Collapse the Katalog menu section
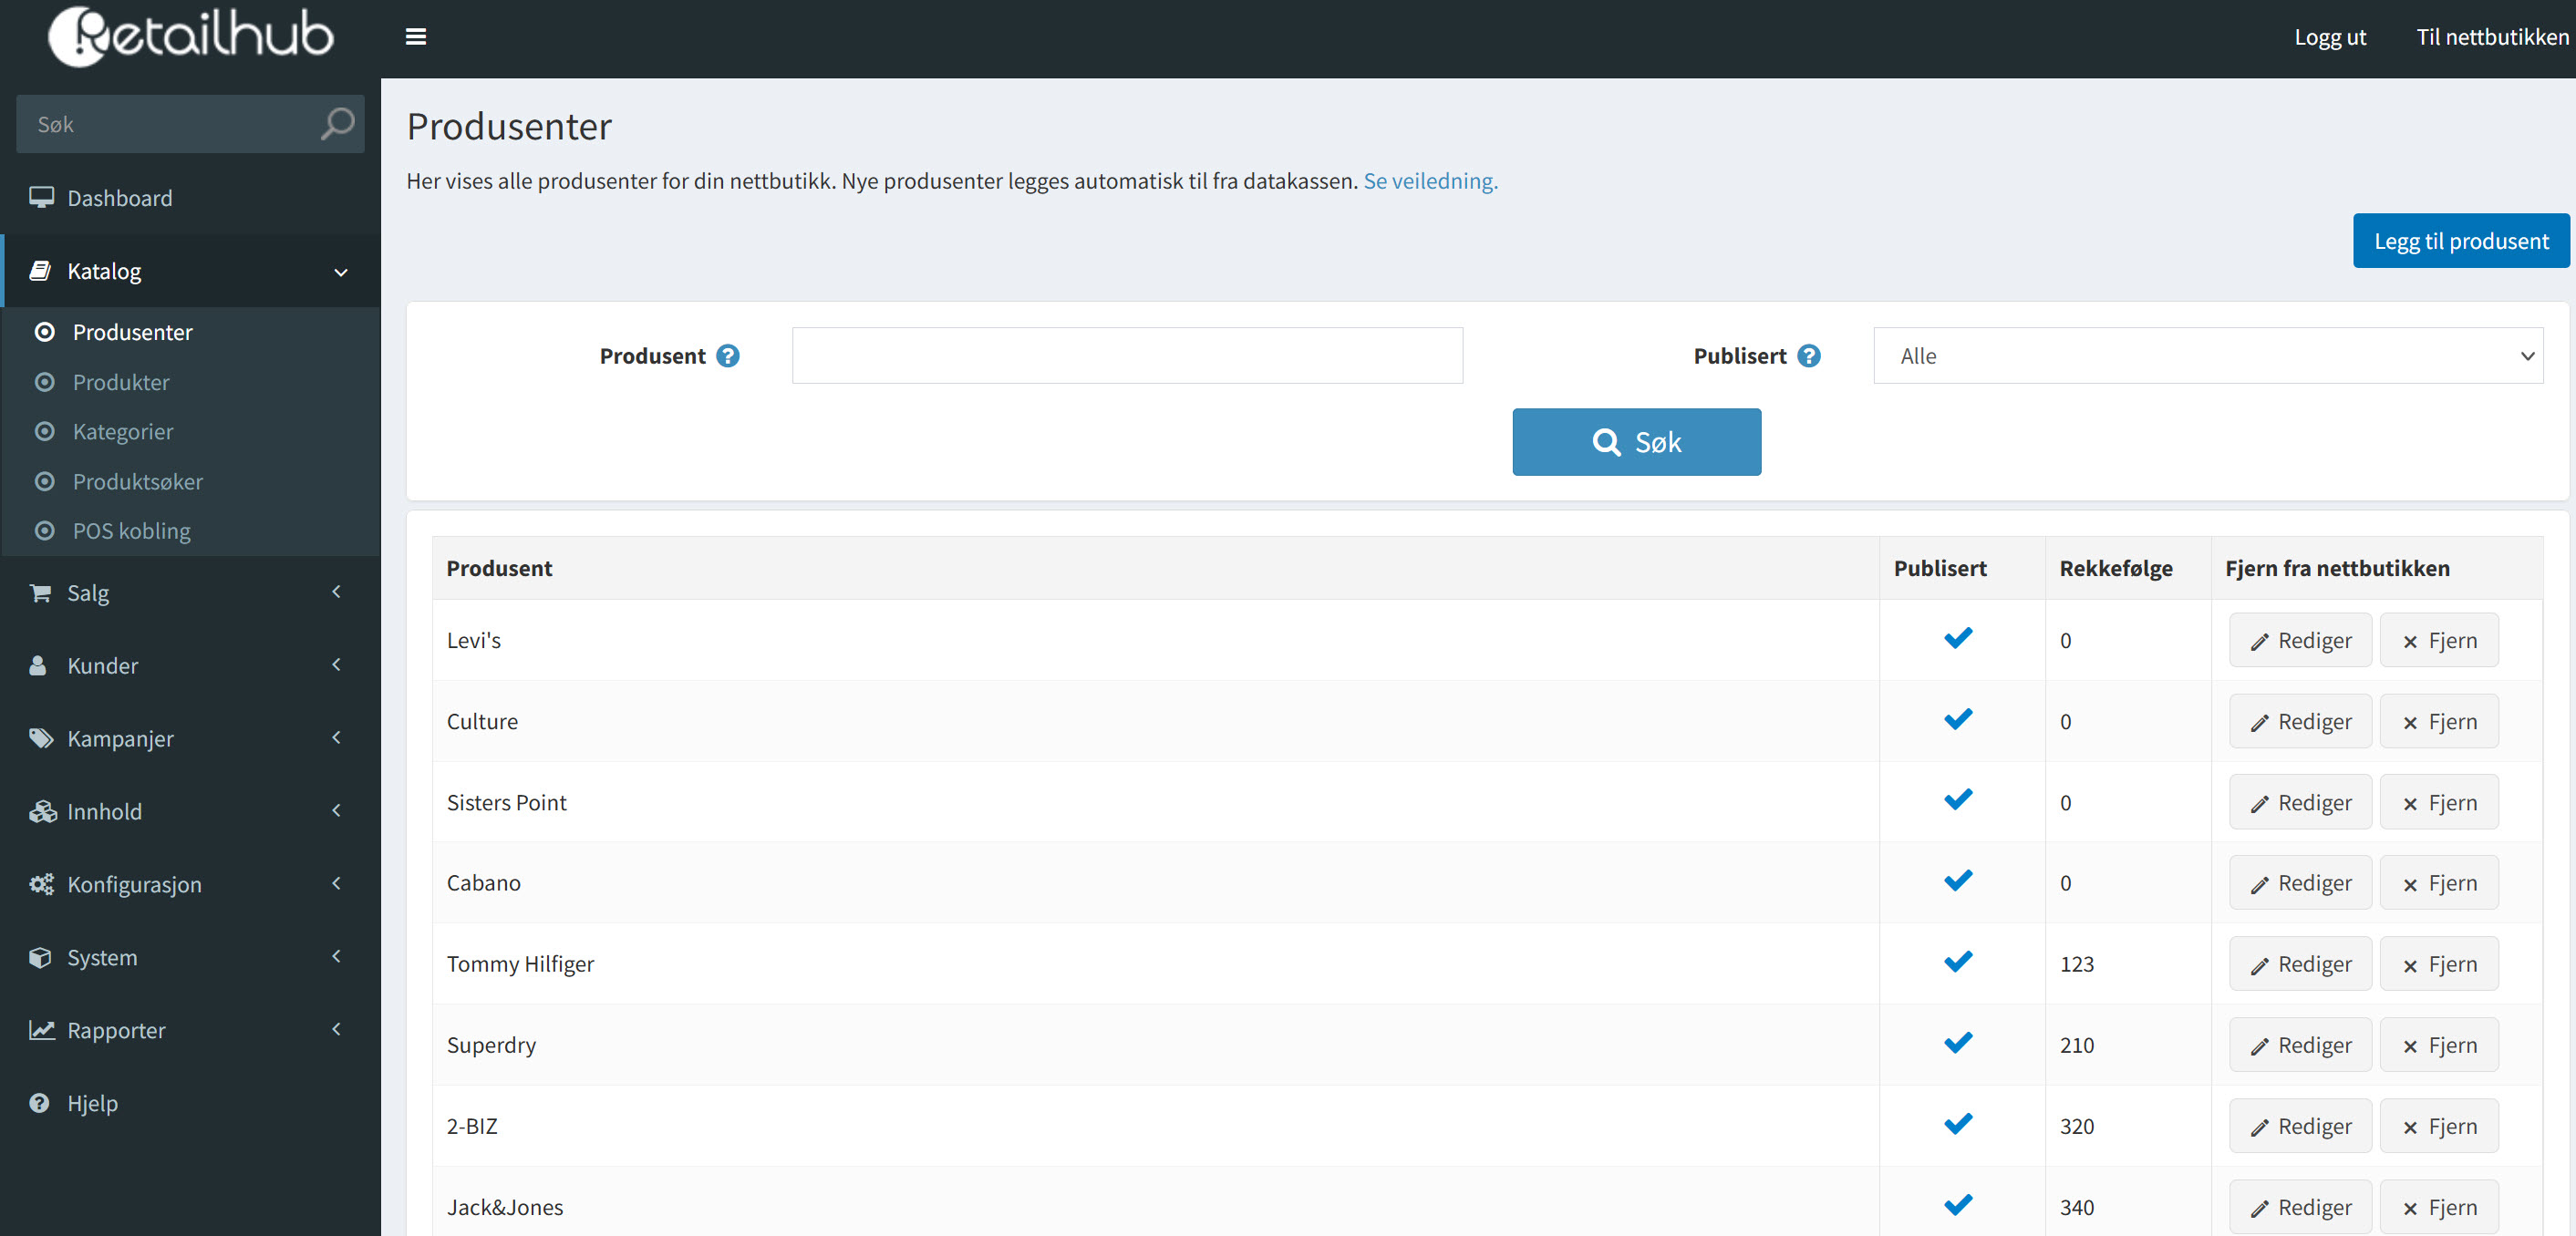 340,272
